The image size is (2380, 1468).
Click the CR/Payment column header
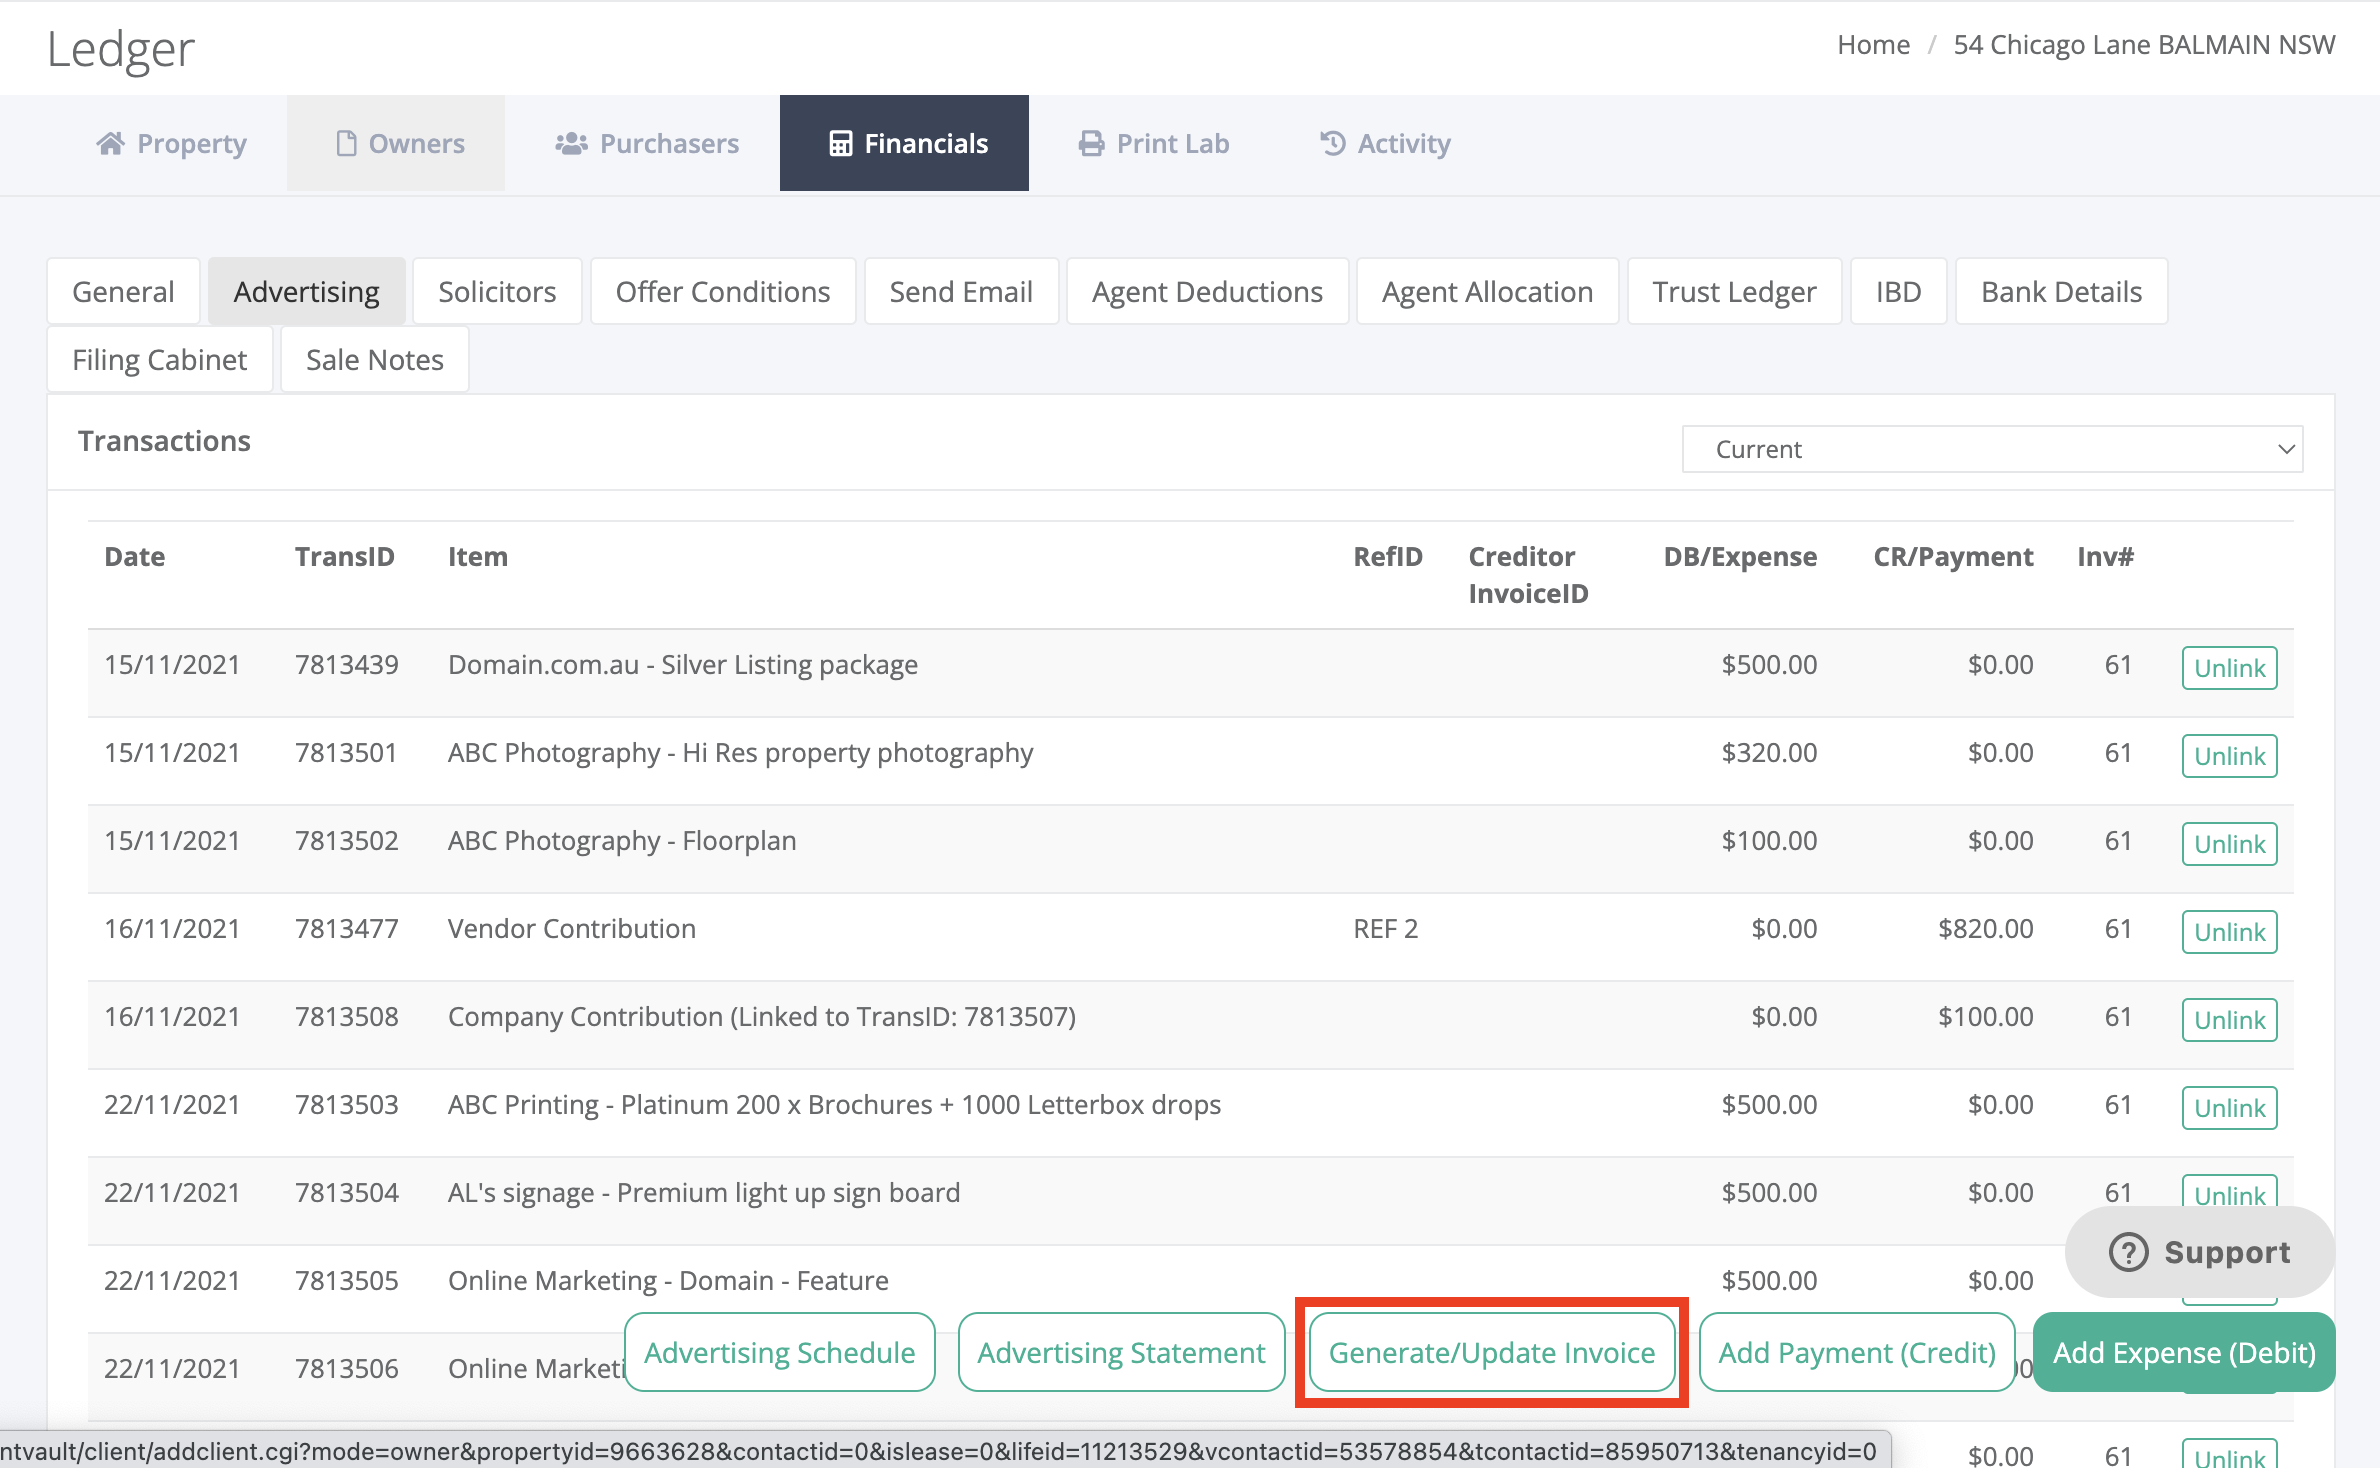(1953, 557)
